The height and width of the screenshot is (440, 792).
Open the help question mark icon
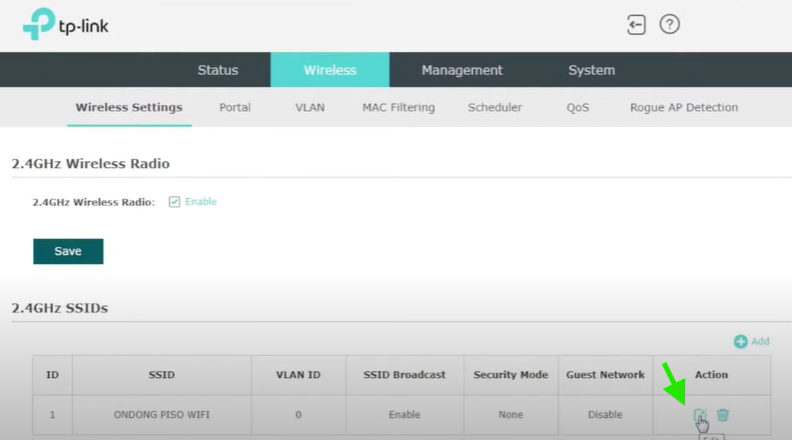(x=670, y=25)
